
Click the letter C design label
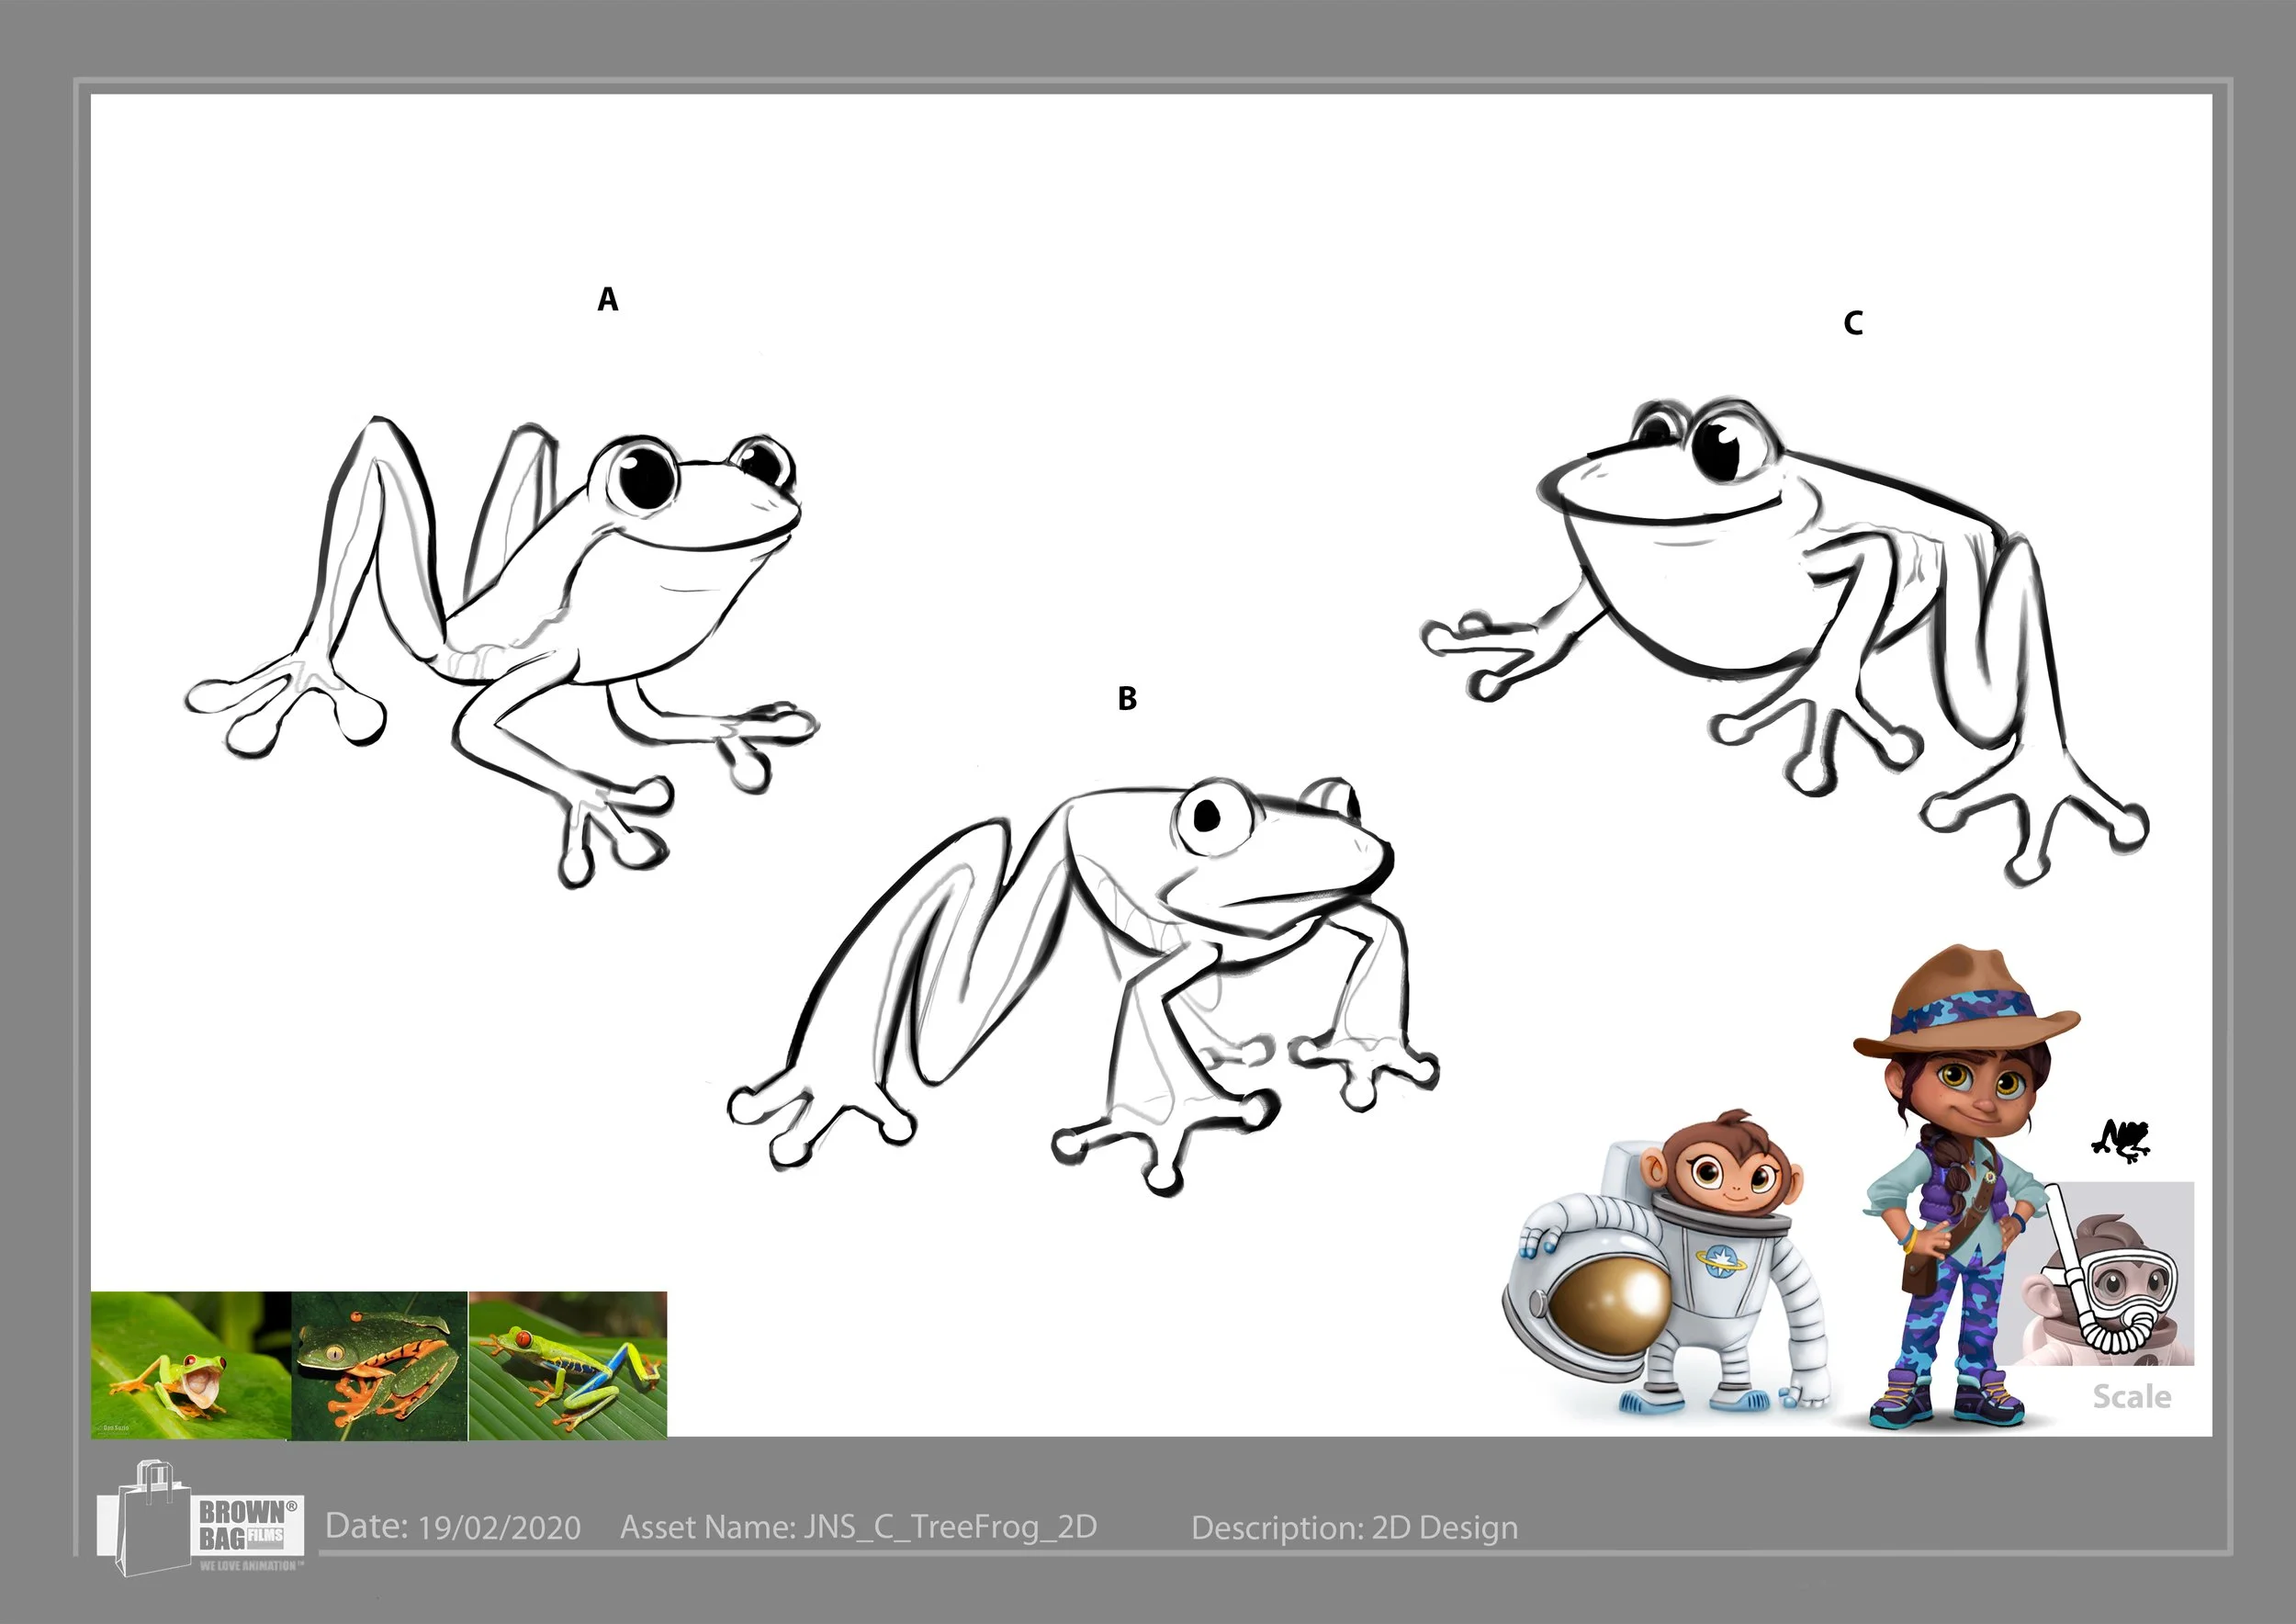pos(1852,323)
